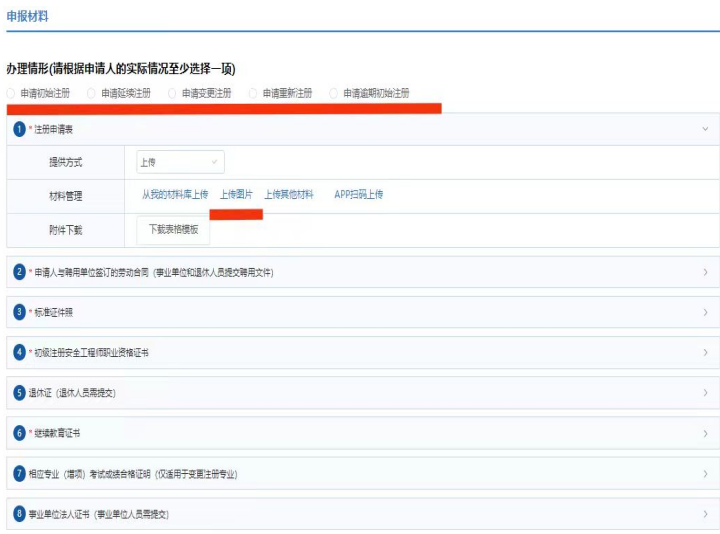Expand the 初级注册安全工程师职业资格证书 section arrow
Viewport: 720px width, 534px height.
705,353
